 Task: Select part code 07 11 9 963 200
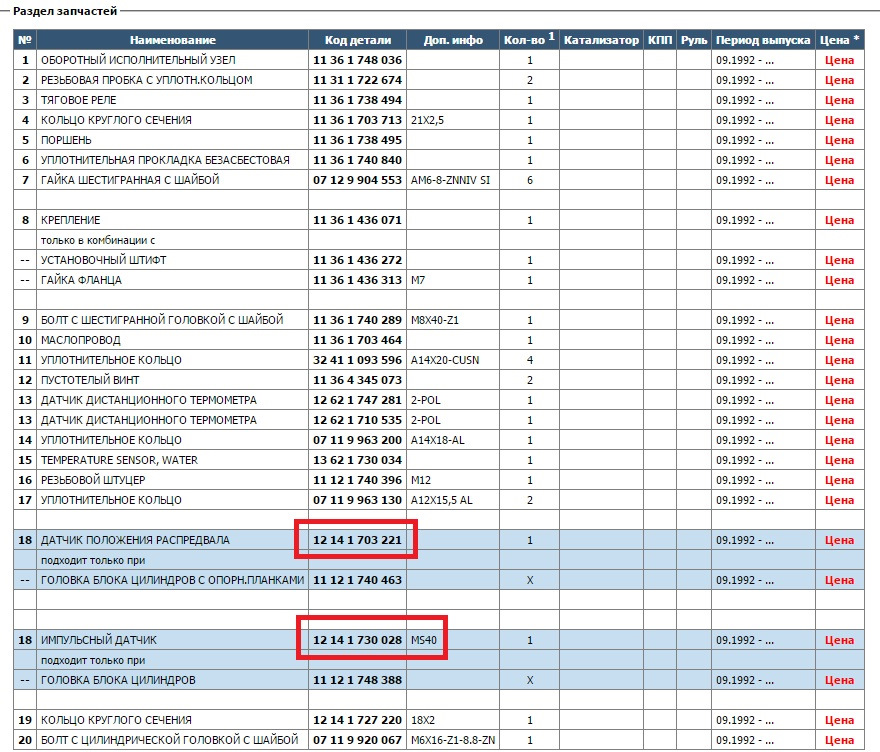tap(358, 441)
